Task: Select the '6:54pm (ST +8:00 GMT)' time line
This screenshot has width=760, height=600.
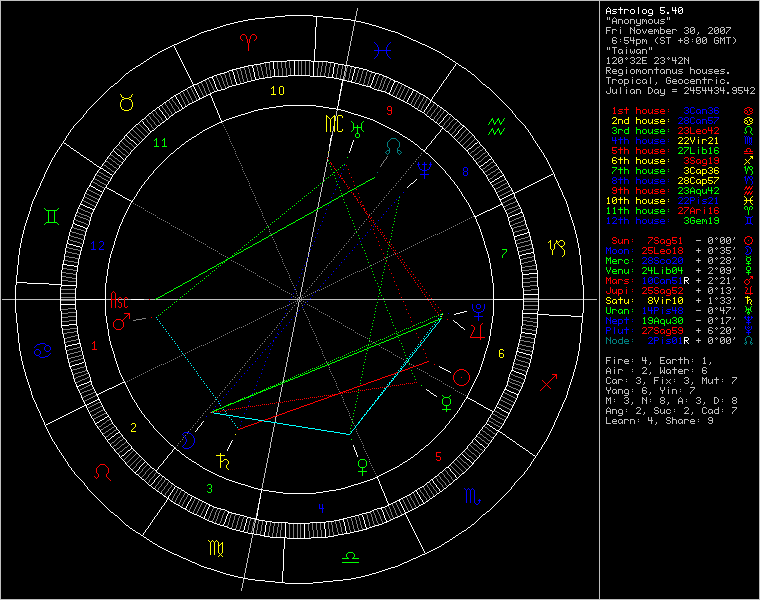Action: click(674, 41)
